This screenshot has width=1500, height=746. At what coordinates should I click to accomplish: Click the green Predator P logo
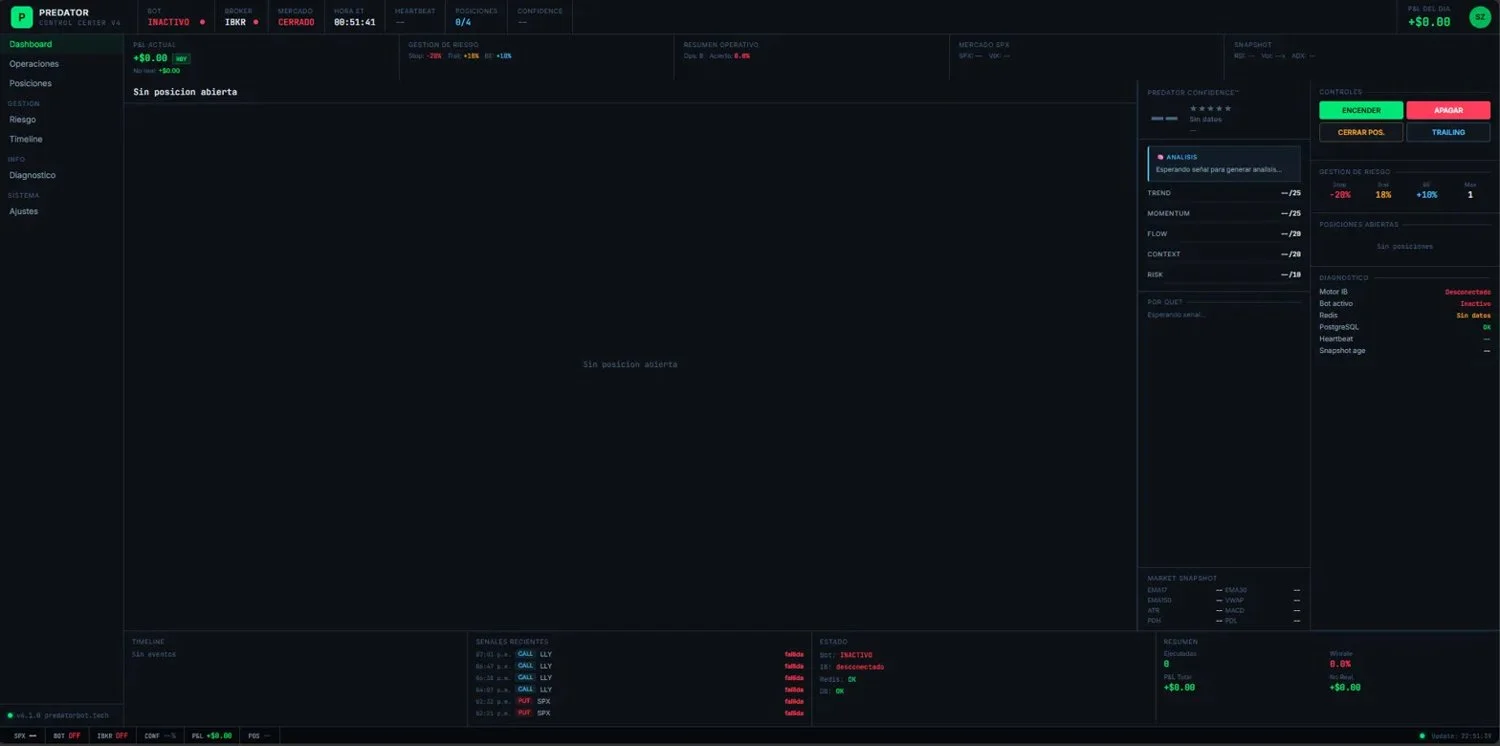pos(22,17)
